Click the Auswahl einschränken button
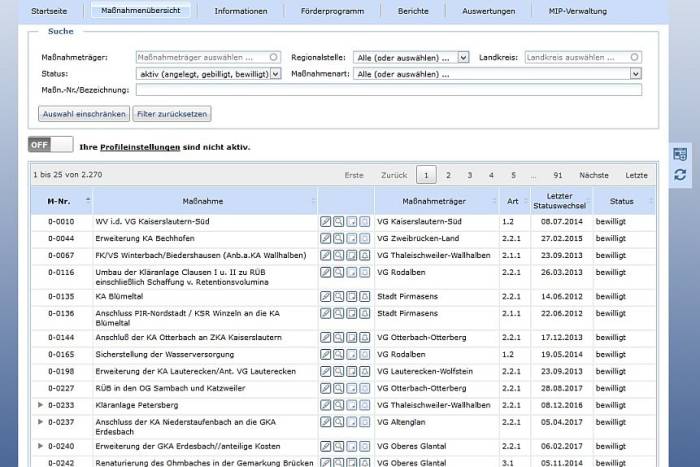Image resolution: width=700 pixels, height=467 pixels. (84, 114)
